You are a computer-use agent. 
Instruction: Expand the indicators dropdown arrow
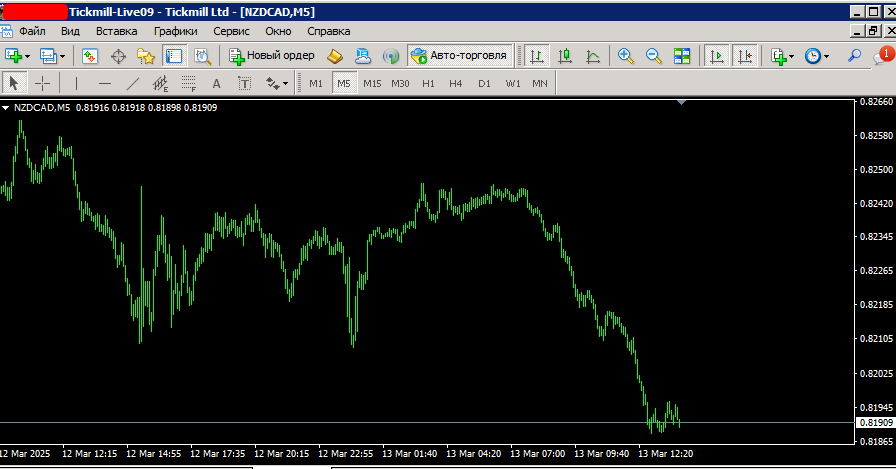click(x=791, y=56)
